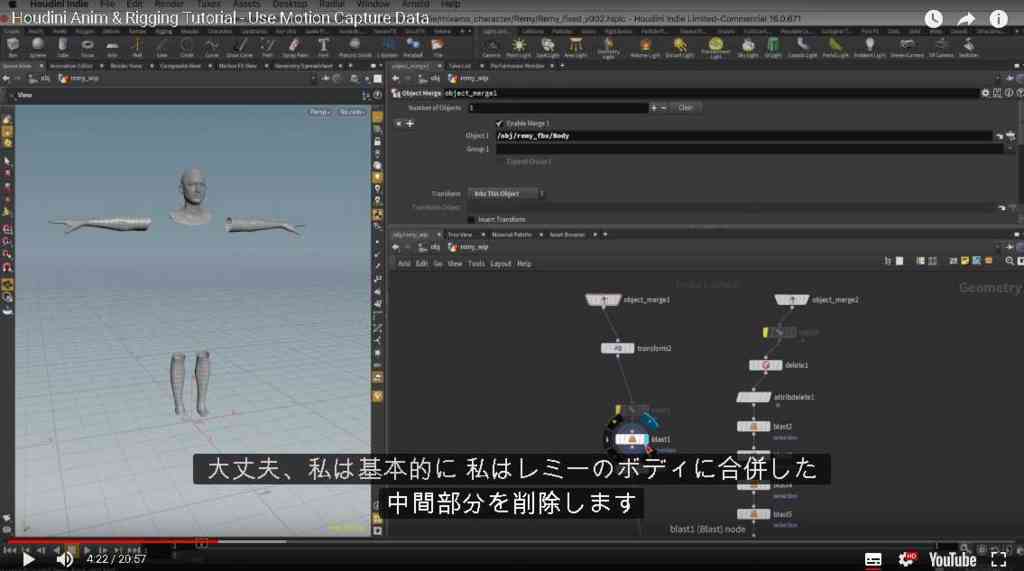The height and width of the screenshot is (571, 1024).
Task: Add a Point Light from shelf
Action: click(519, 47)
